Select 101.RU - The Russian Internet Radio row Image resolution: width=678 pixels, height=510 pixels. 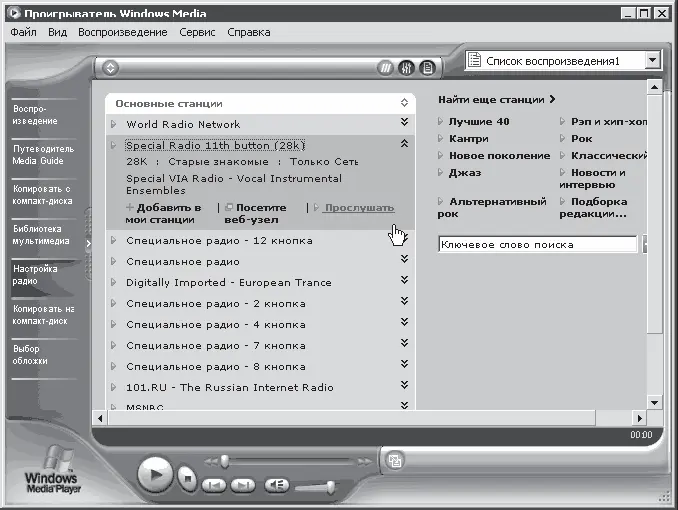tap(260, 387)
